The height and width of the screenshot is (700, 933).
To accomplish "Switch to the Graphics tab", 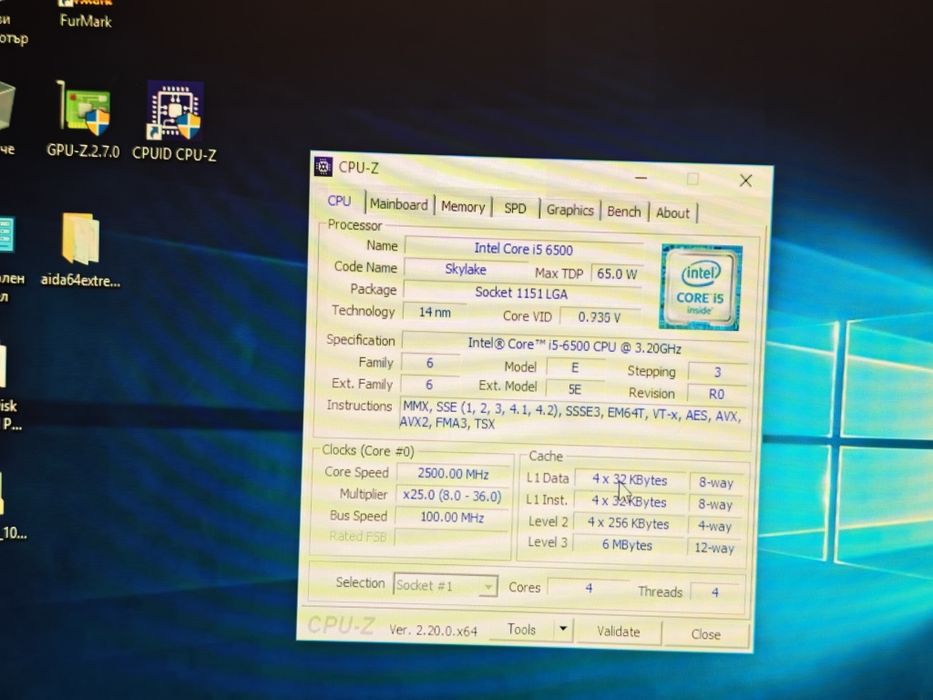I will click(569, 210).
